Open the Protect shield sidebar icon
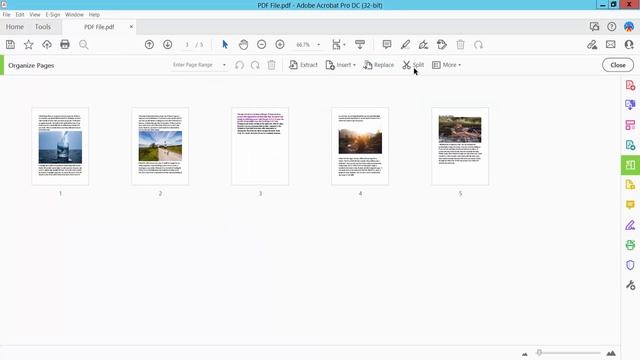This screenshot has height=360, width=640. [x=630, y=265]
